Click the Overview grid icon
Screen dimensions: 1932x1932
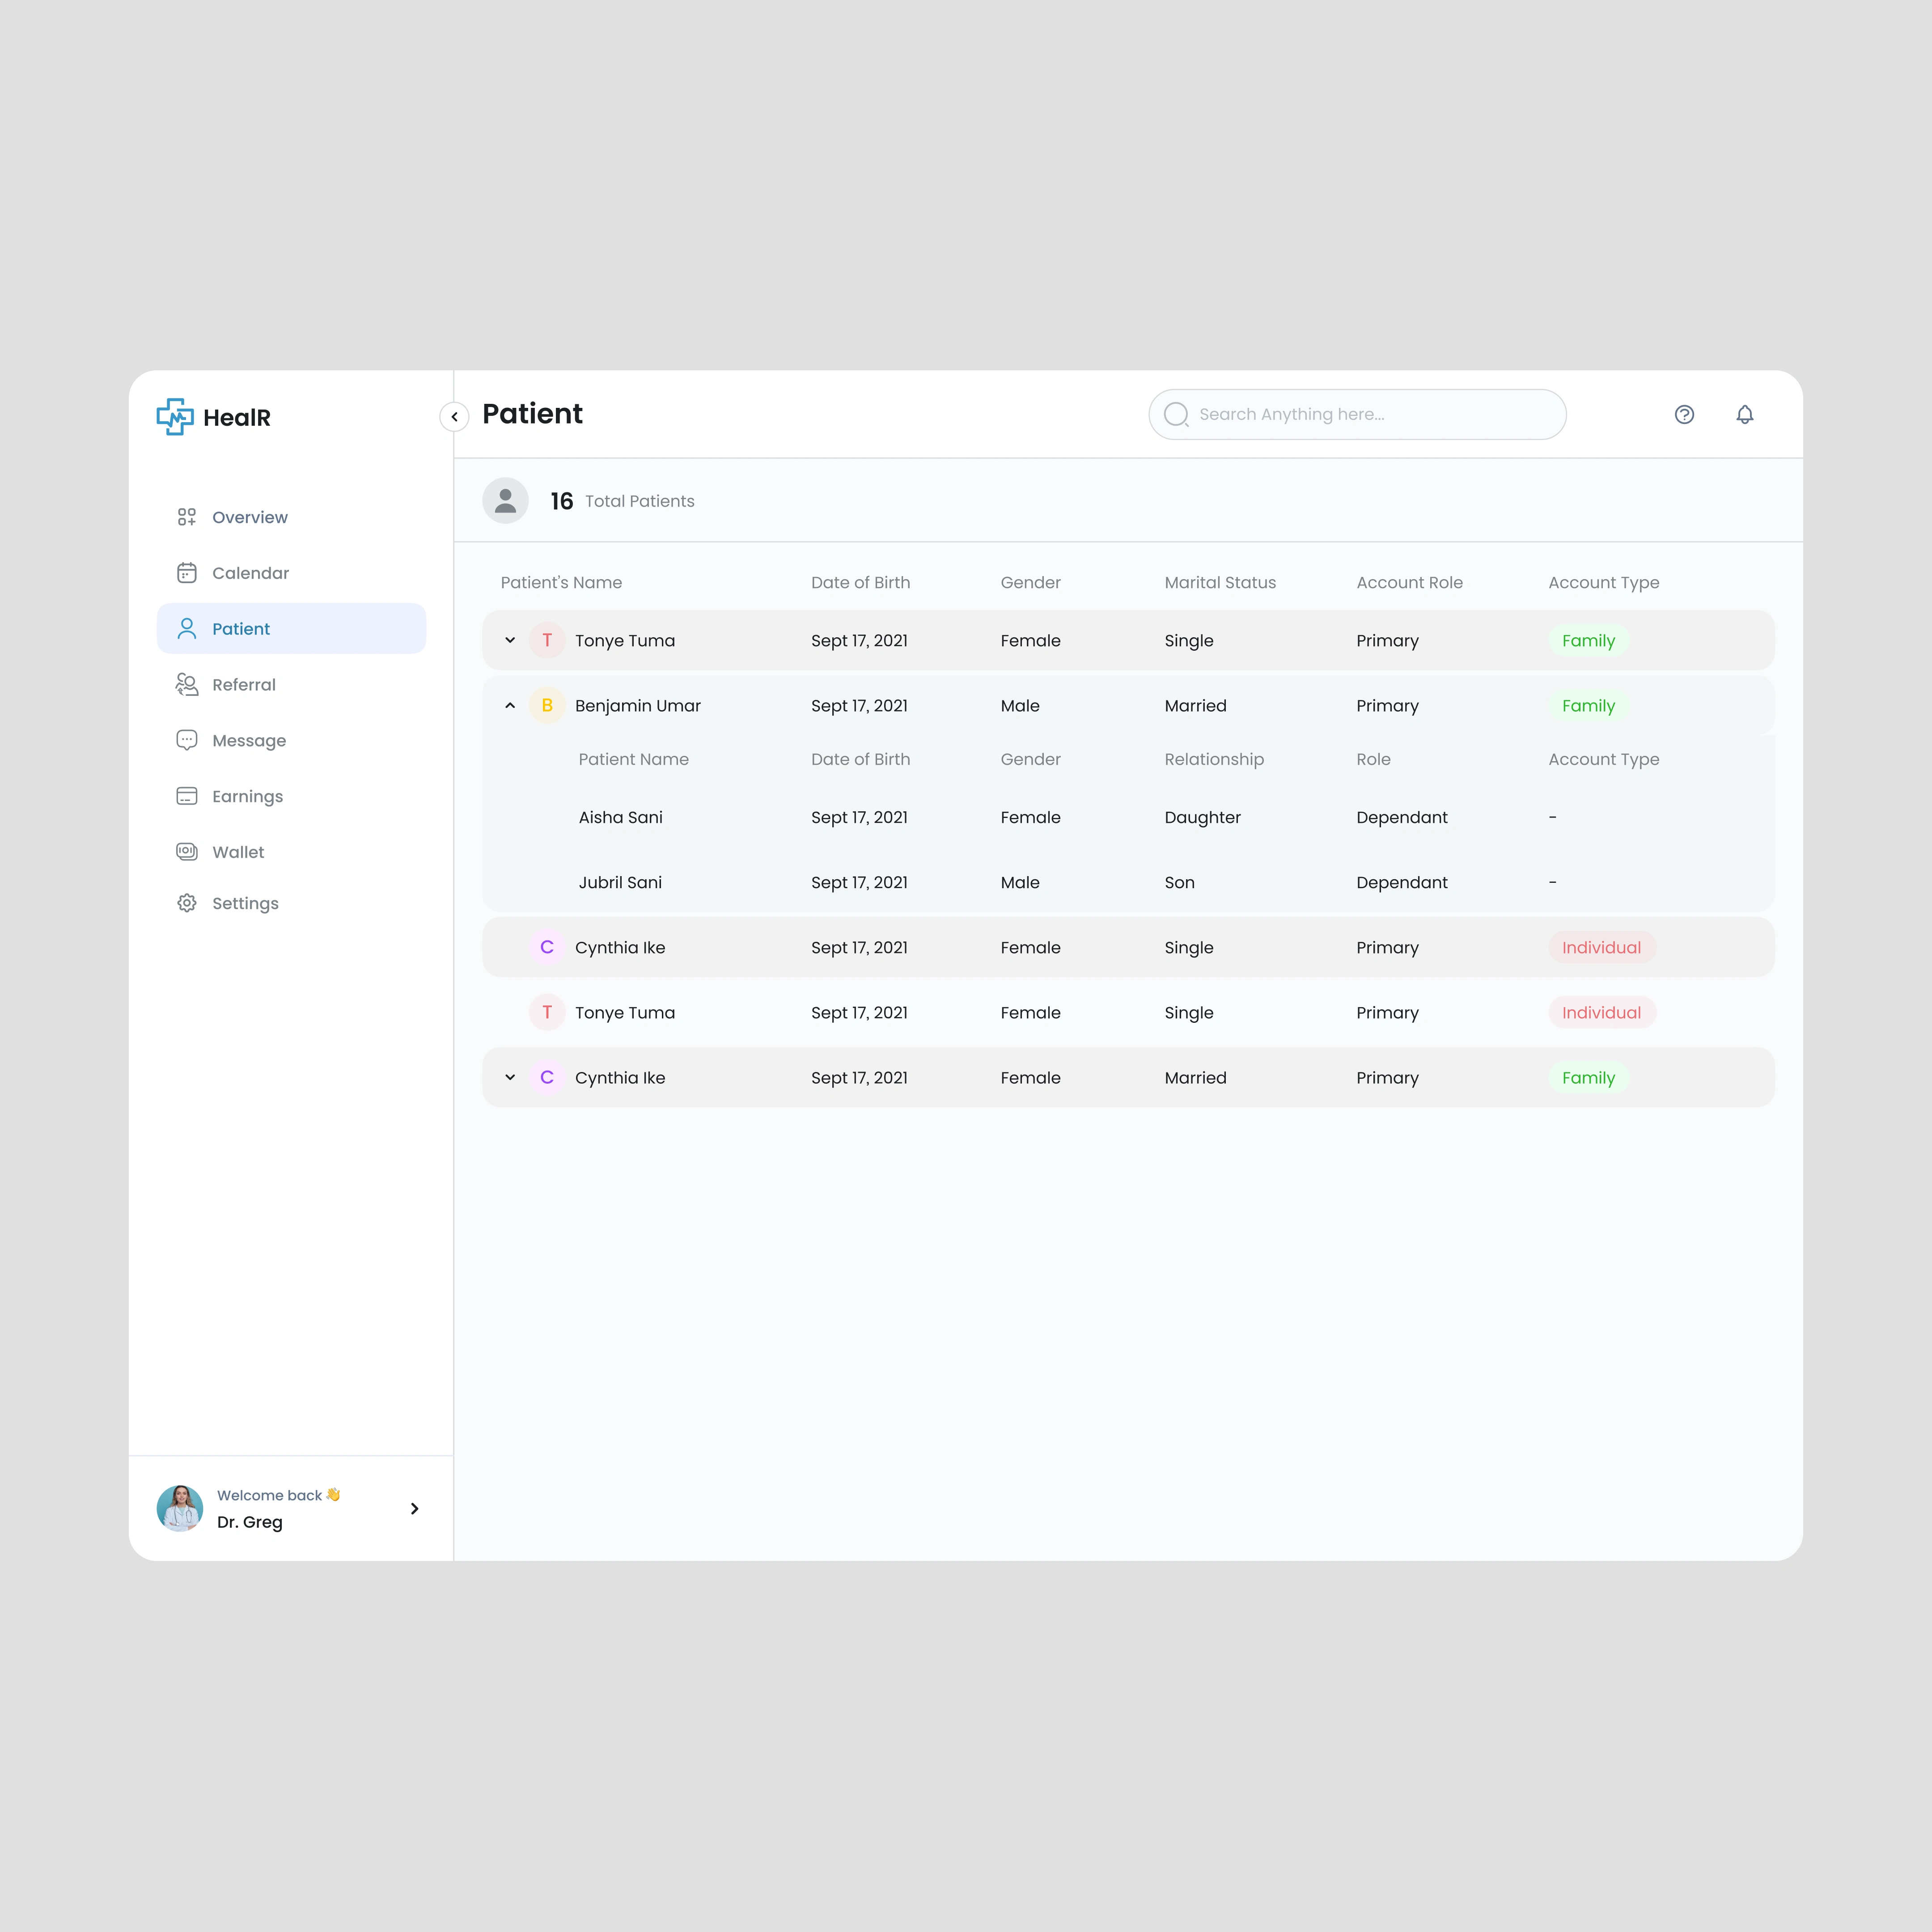187,517
